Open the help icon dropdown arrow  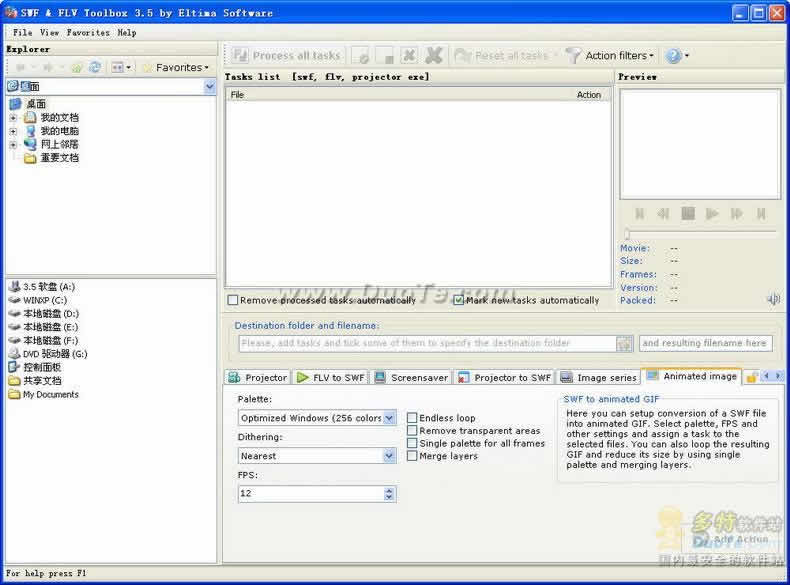coord(687,56)
